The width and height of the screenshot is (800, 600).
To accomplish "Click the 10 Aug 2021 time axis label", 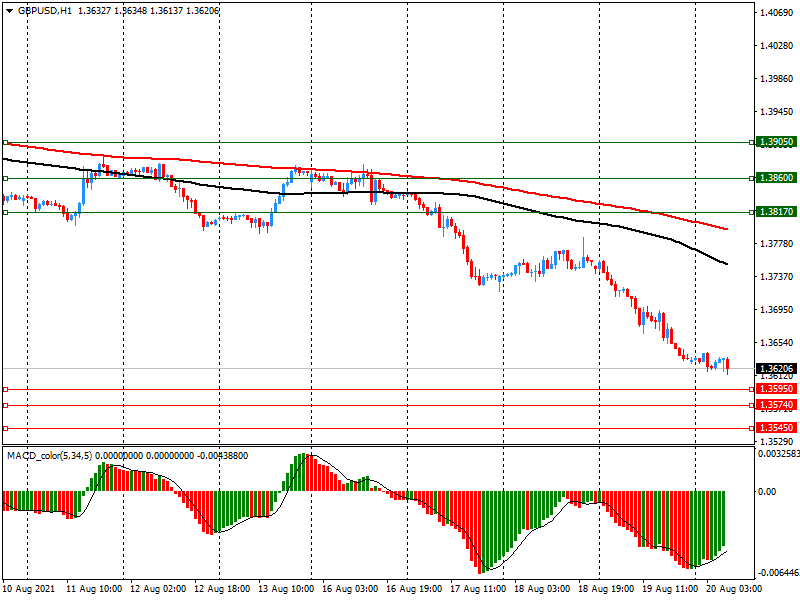I will tap(29, 589).
